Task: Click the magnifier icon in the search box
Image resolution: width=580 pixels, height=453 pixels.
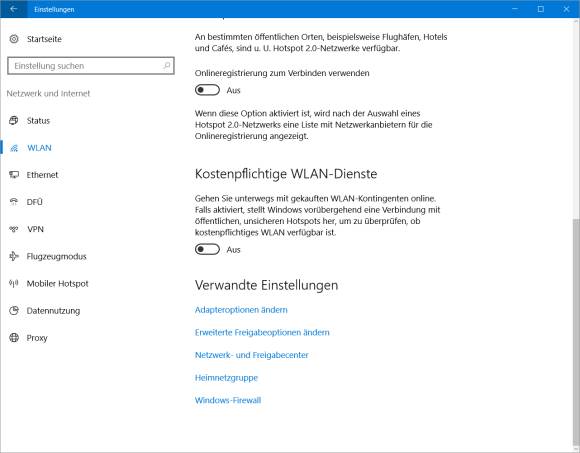Action: (166, 66)
